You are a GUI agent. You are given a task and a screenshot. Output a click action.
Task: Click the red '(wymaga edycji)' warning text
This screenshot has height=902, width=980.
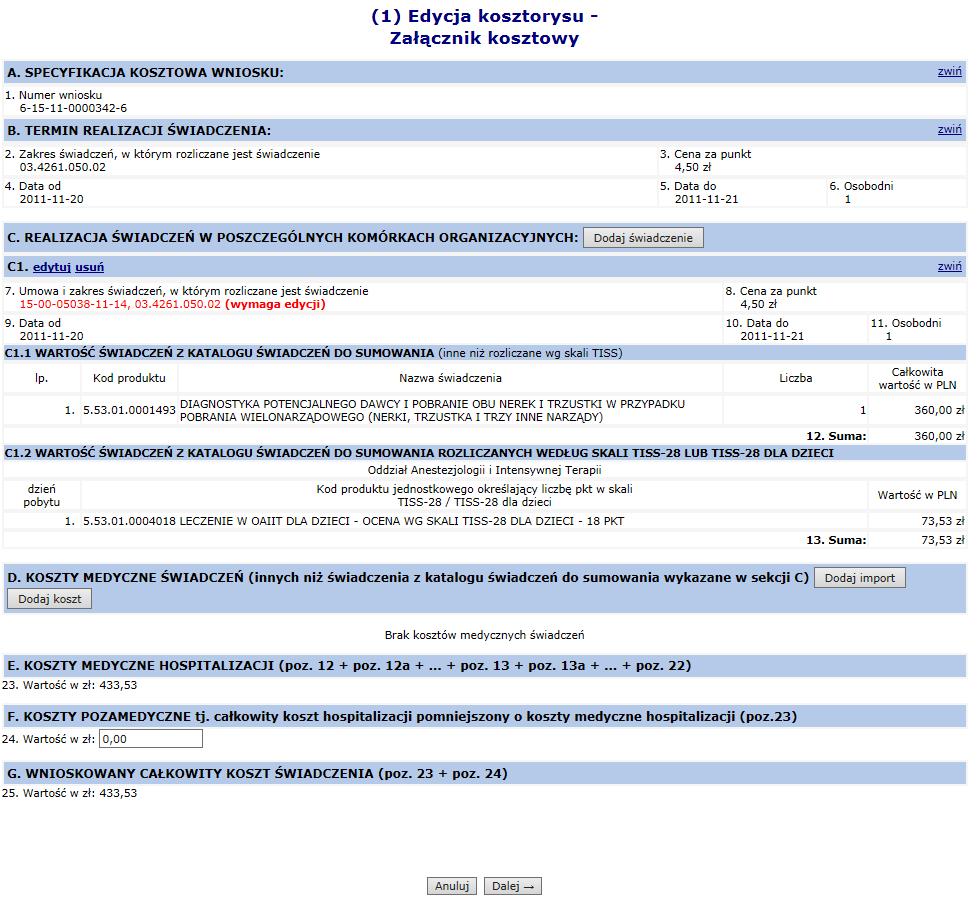tap(275, 304)
